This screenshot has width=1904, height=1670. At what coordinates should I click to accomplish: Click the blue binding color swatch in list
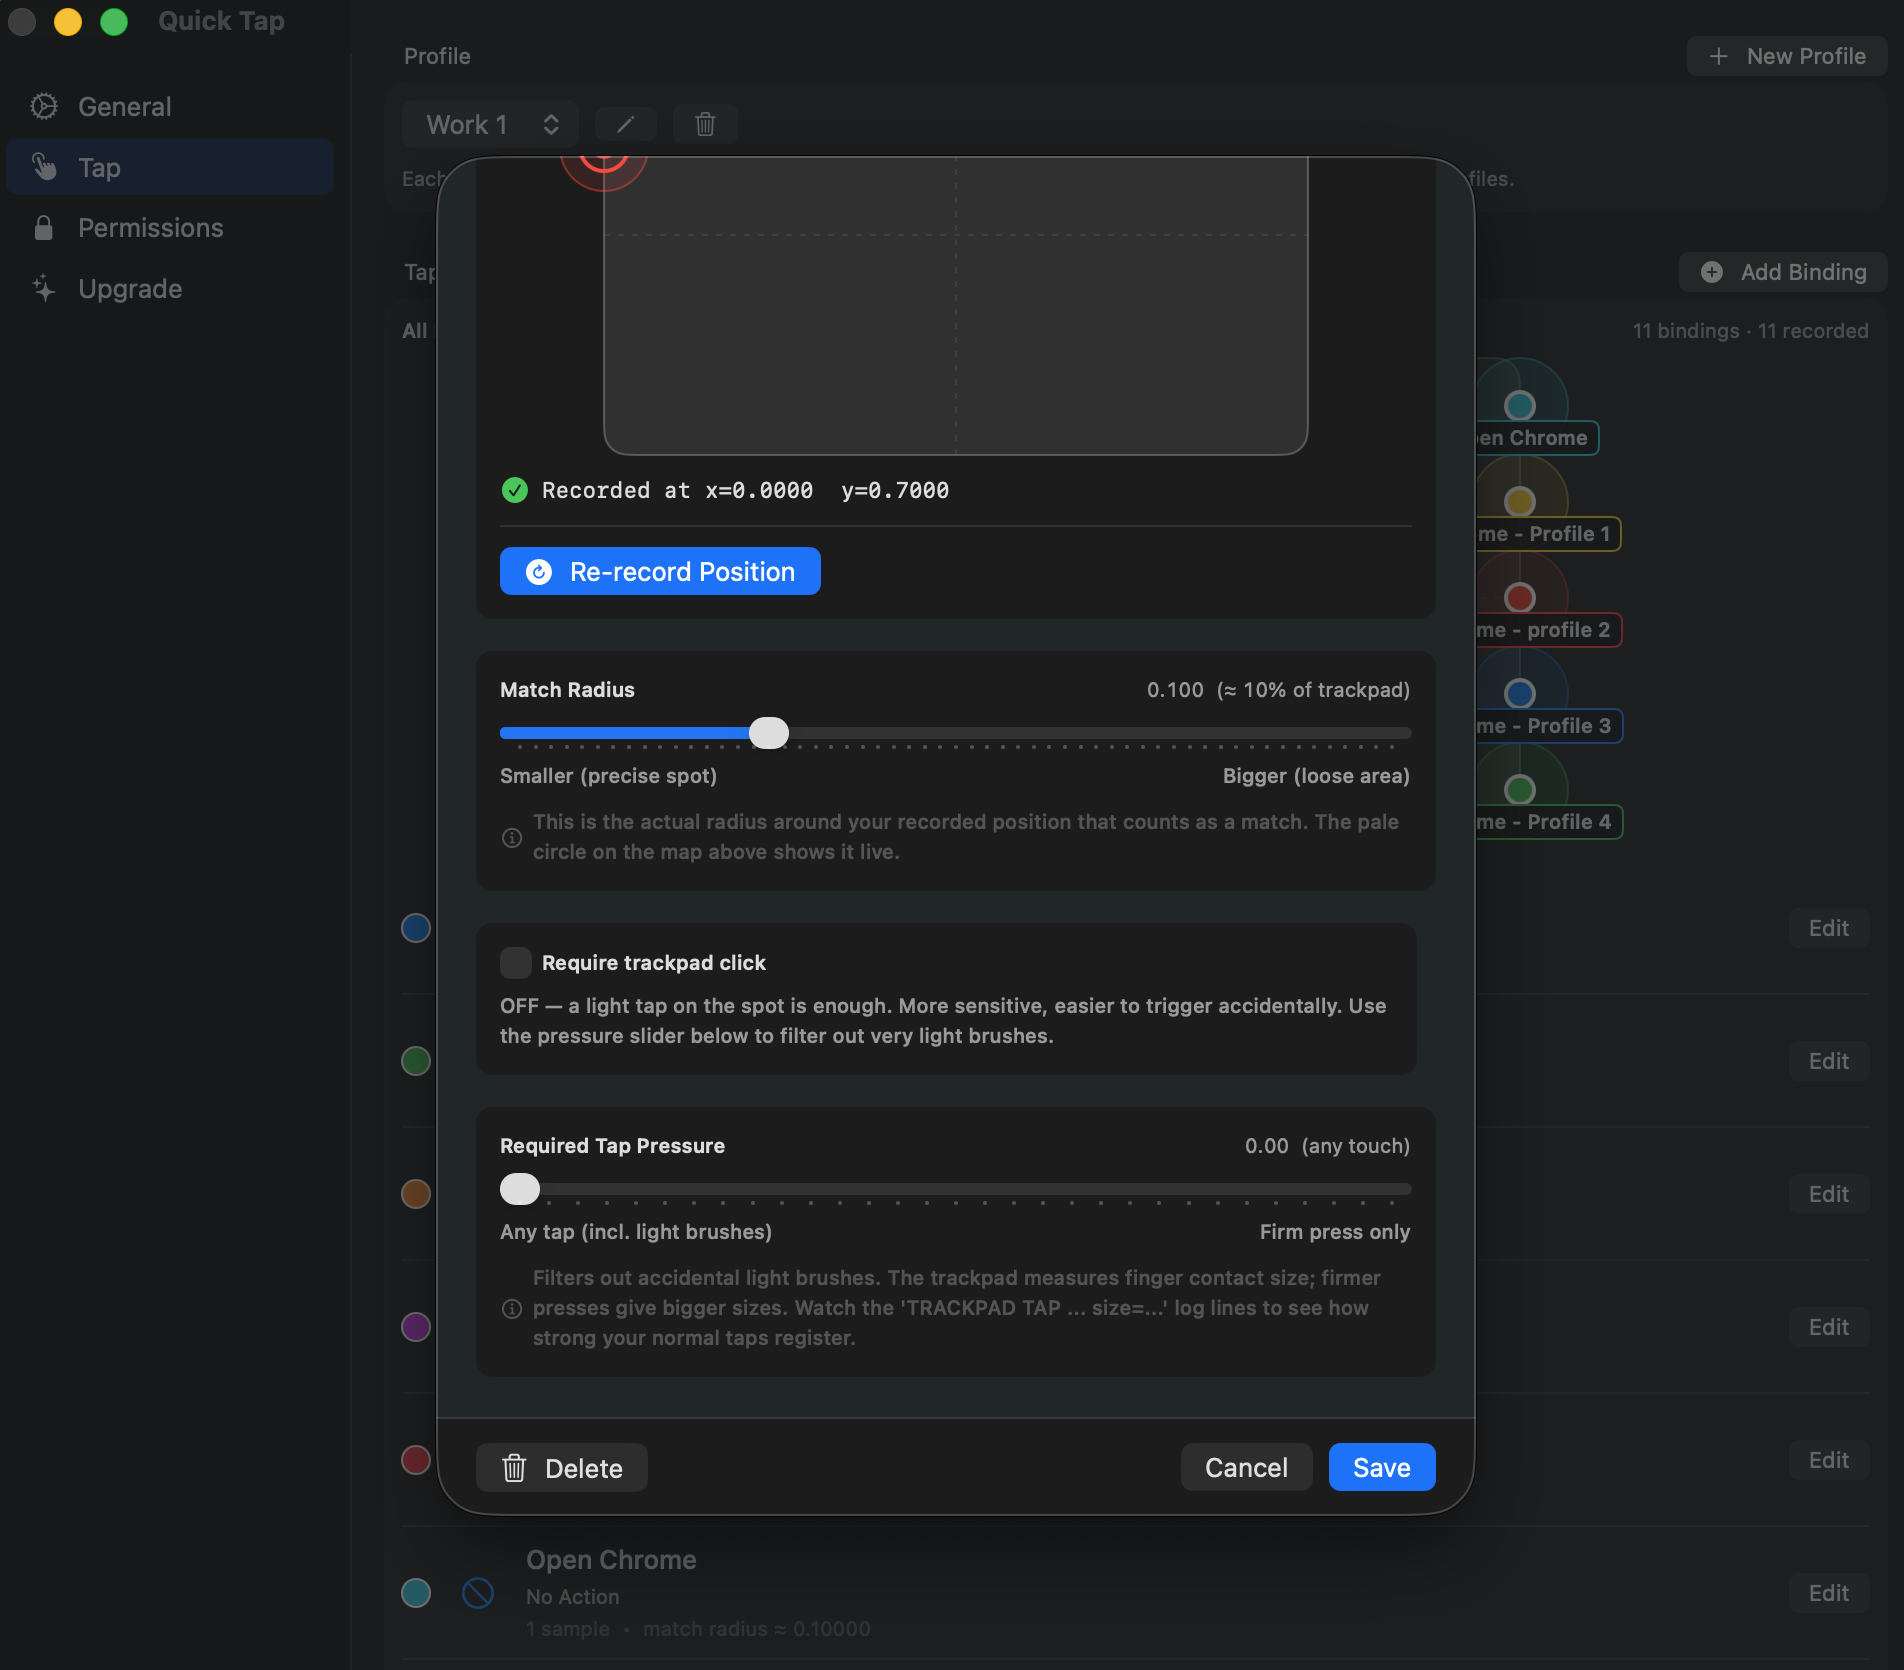click(416, 928)
